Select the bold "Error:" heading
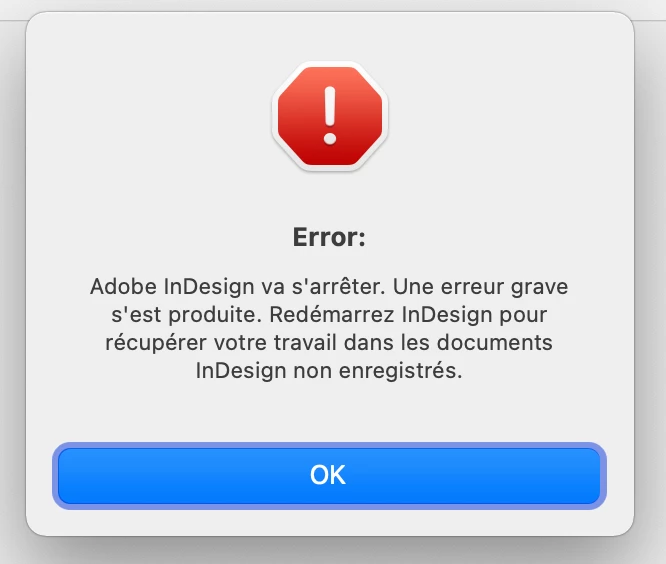Viewport: 666px width, 564px height. (329, 237)
